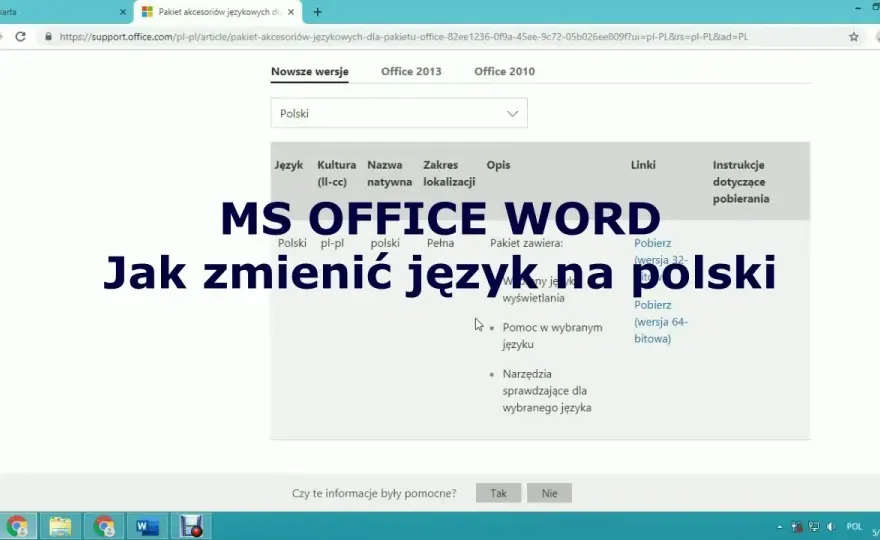880x540 pixels.
Task: Close the first browser tab
Action: click(x=123, y=12)
